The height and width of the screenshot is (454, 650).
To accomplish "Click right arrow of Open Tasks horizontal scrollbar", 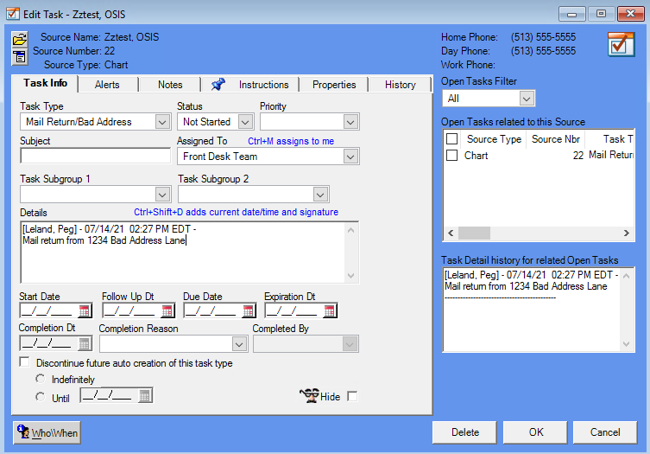I will [626, 233].
